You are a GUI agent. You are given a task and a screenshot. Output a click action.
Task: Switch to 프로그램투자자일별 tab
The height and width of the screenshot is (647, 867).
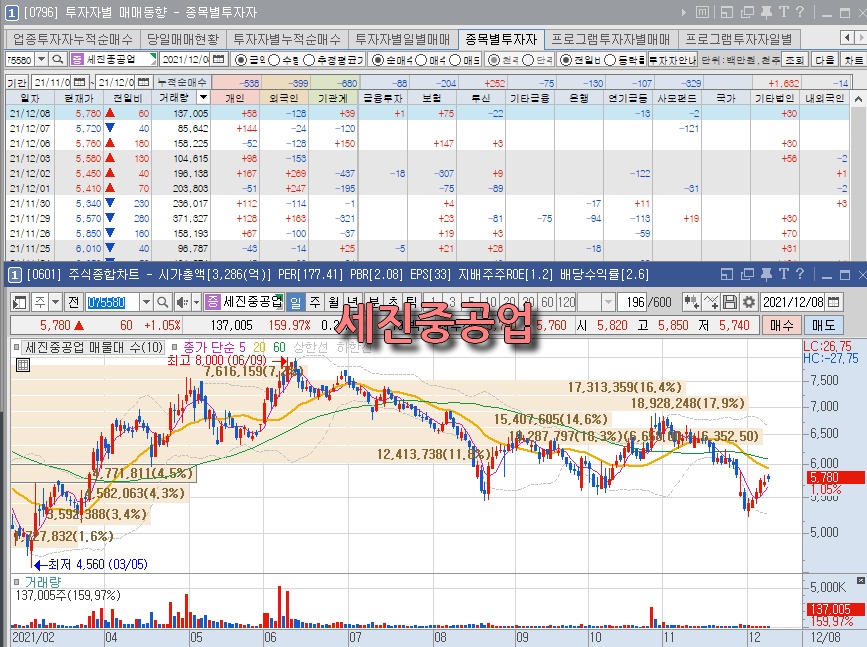point(739,39)
